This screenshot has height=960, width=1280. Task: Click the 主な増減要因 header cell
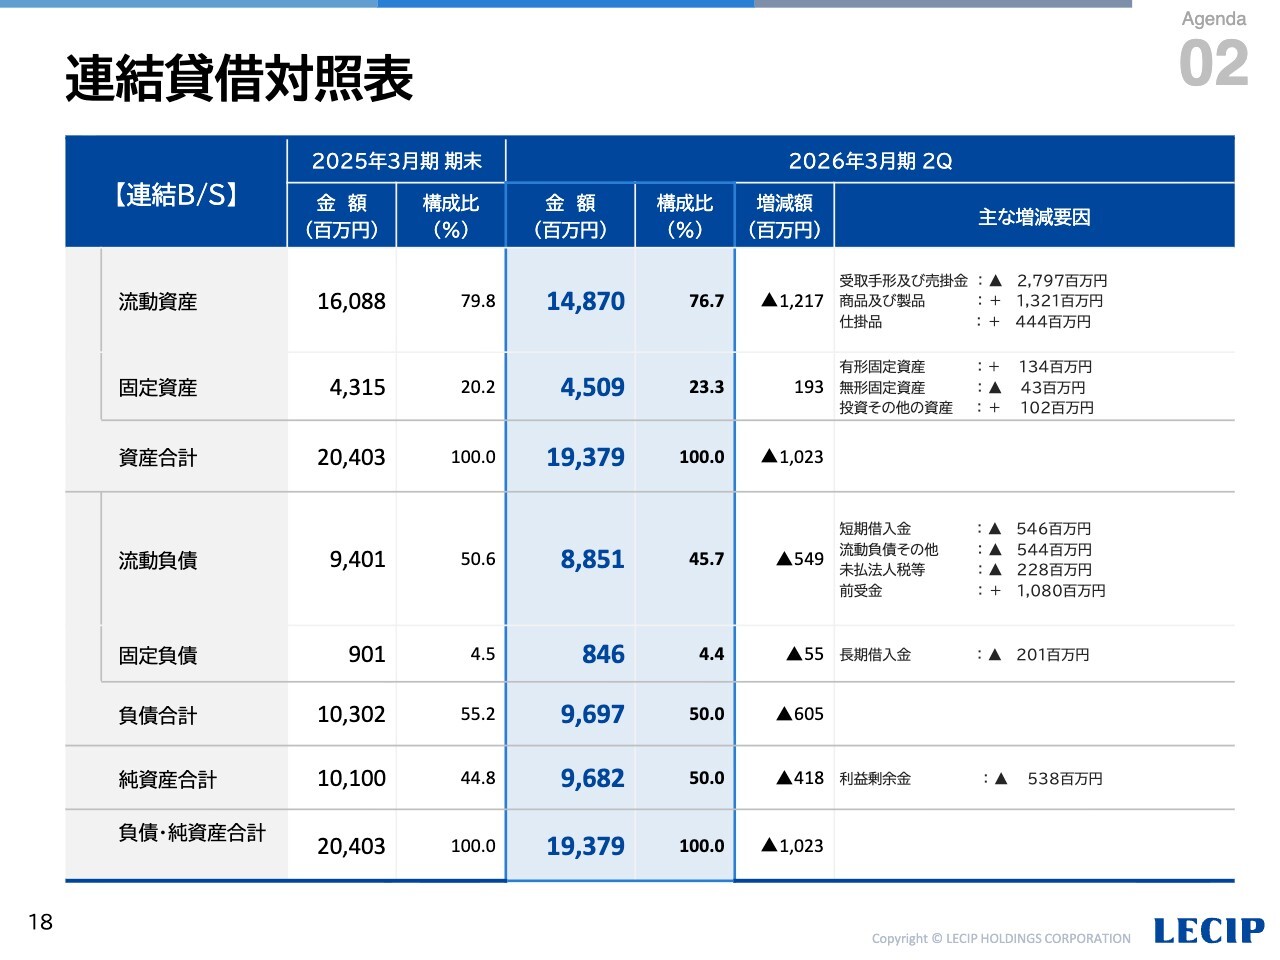[1034, 217]
